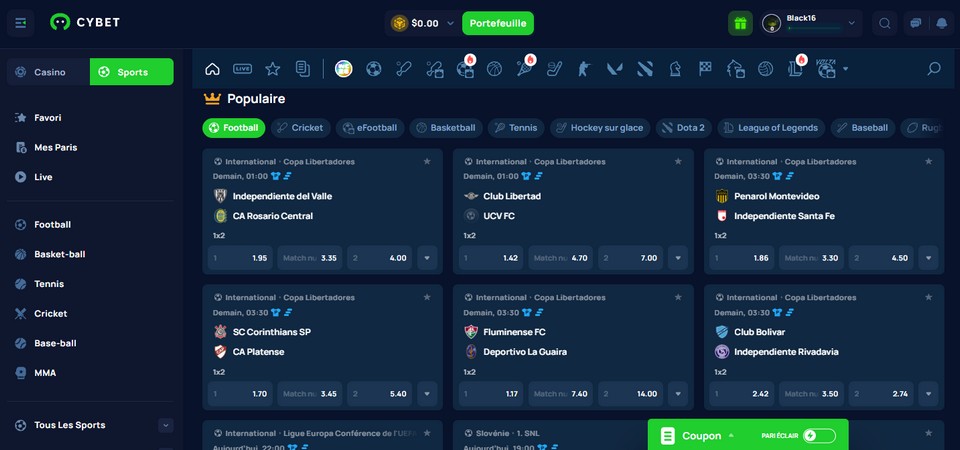This screenshot has width=960, height=450.
Task: Select the Hockey sur glace filter chip
Action: [x=600, y=128]
